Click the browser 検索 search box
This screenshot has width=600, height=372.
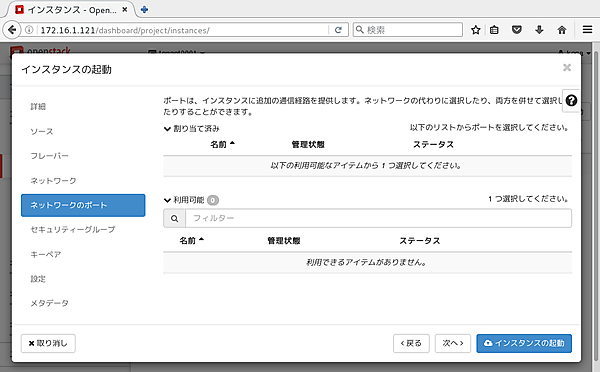click(x=408, y=30)
